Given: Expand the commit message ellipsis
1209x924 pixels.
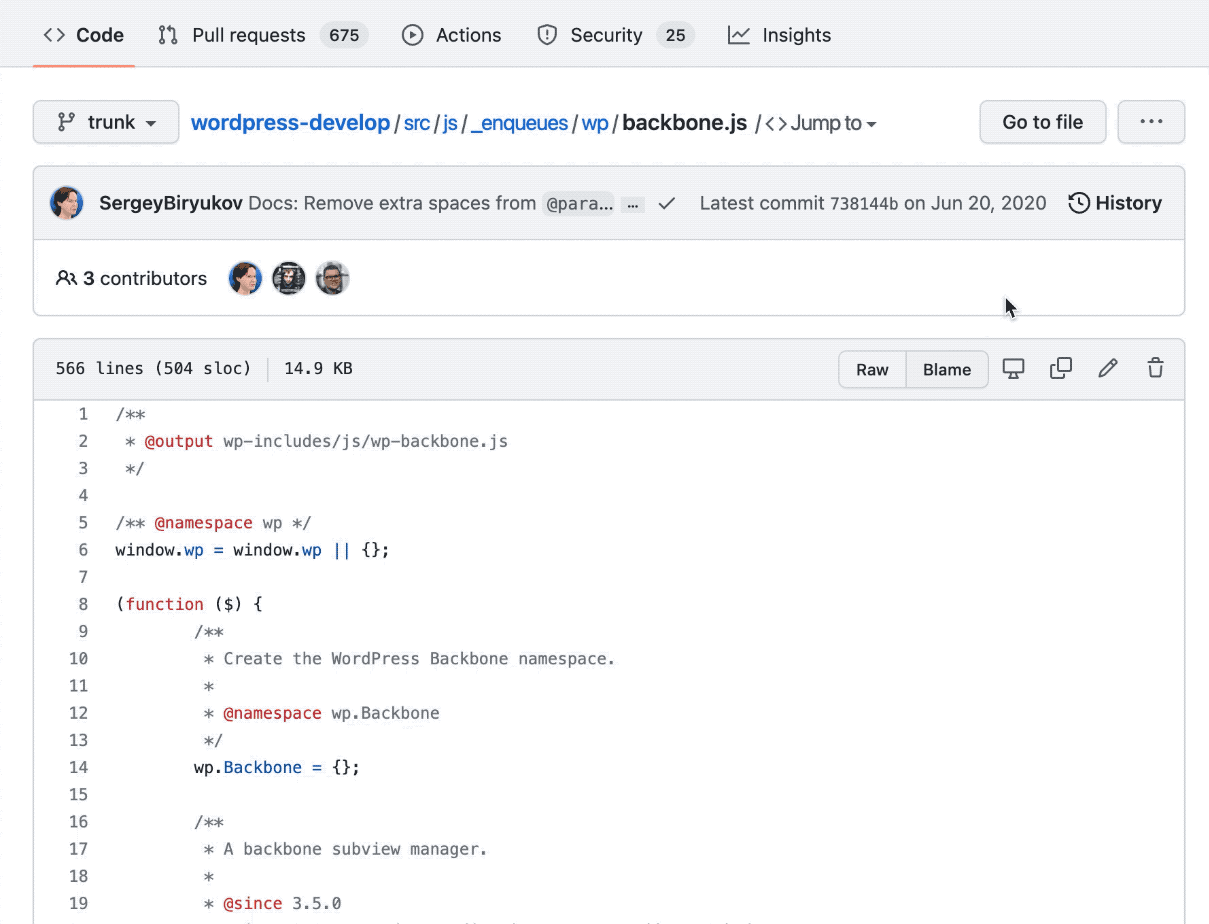Looking at the screenshot, I should pyautogui.click(x=632, y=204).
